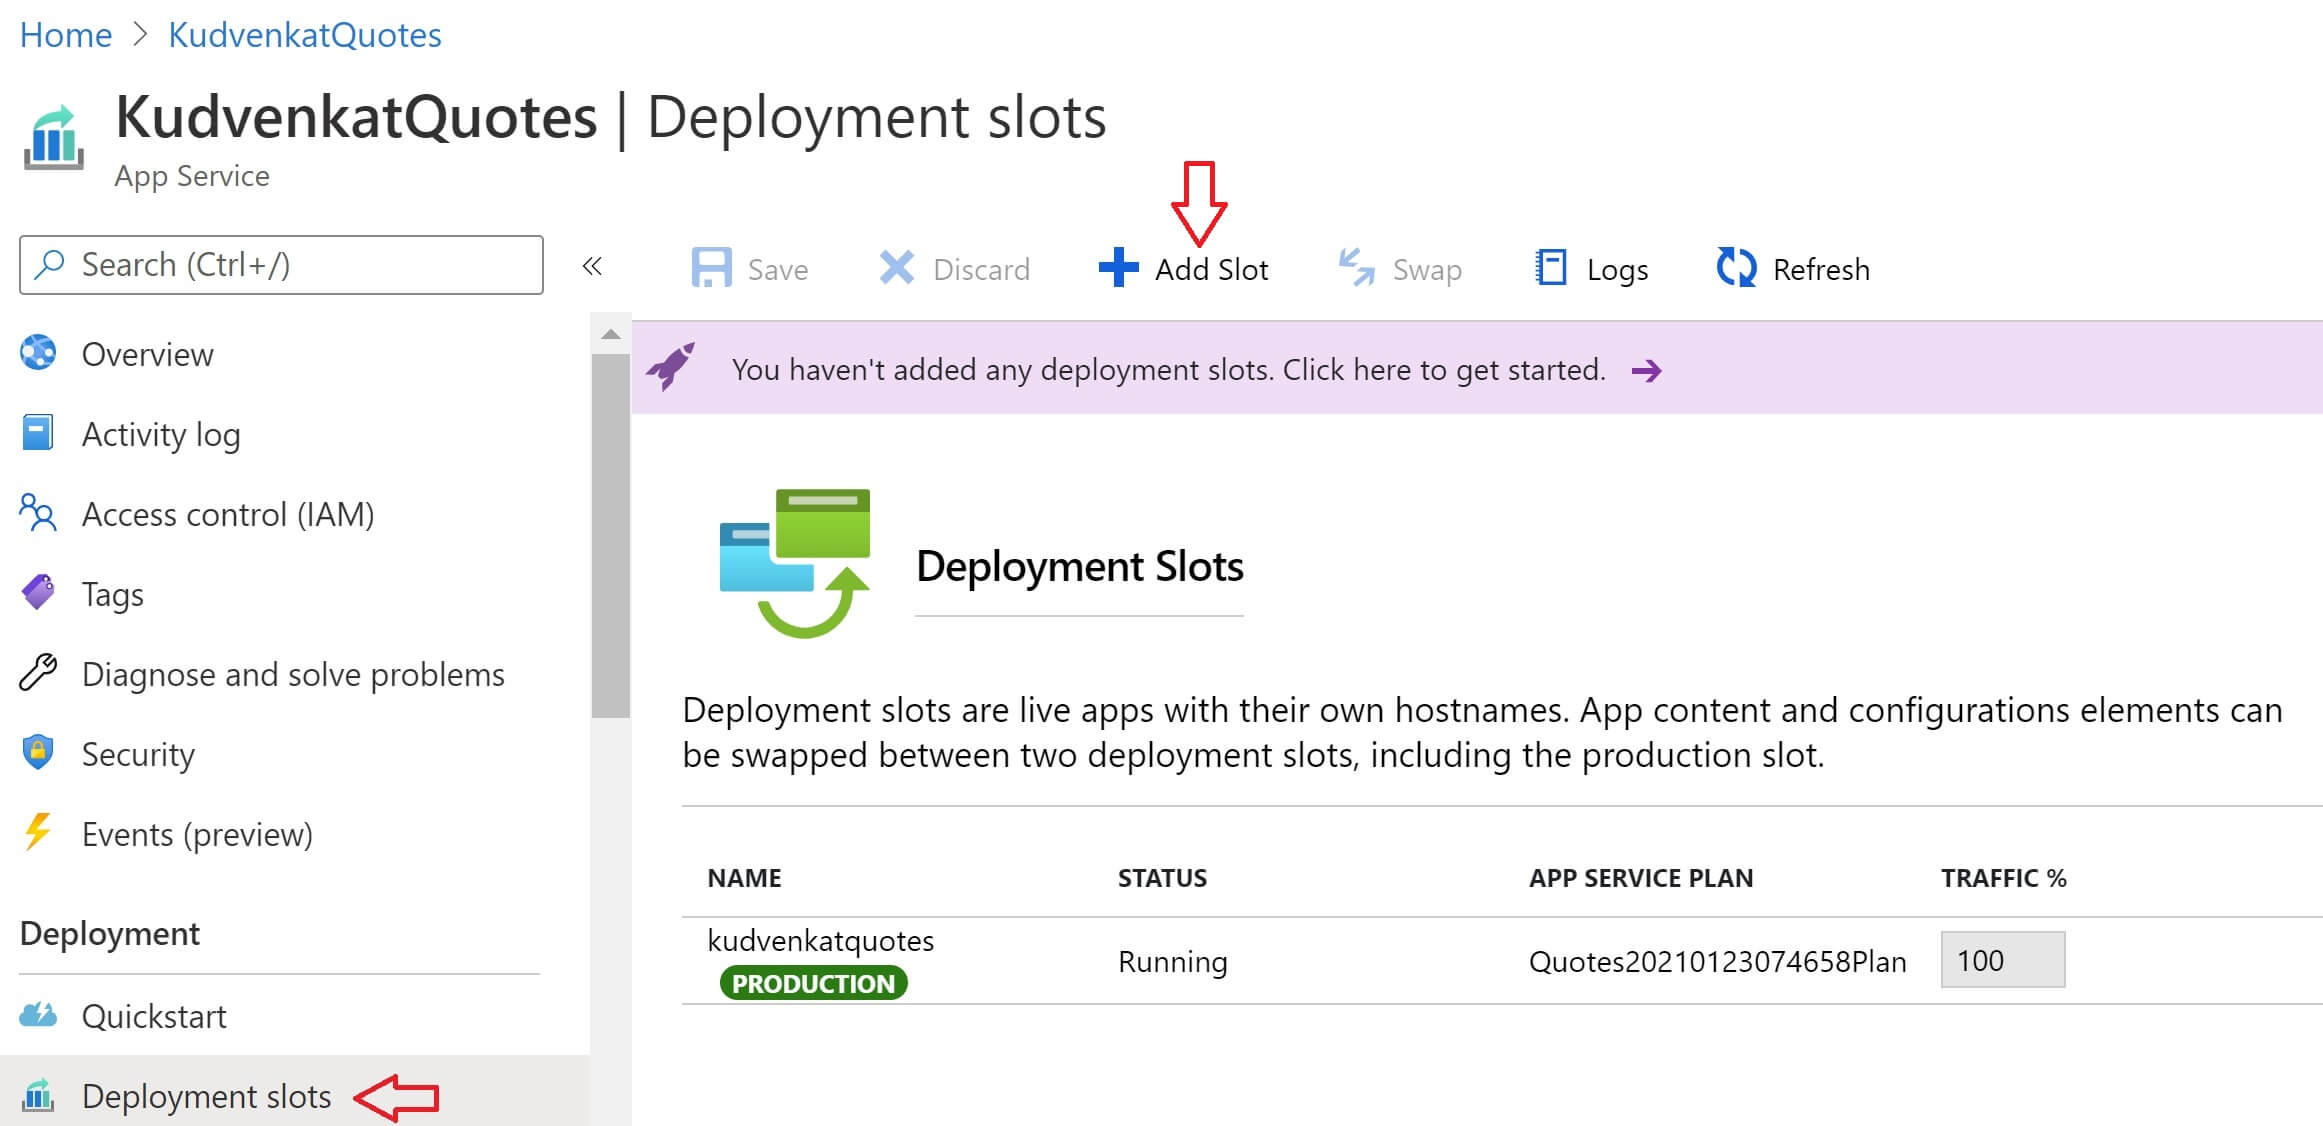Click the Home breadcrumb link

[x=66, y=35]
